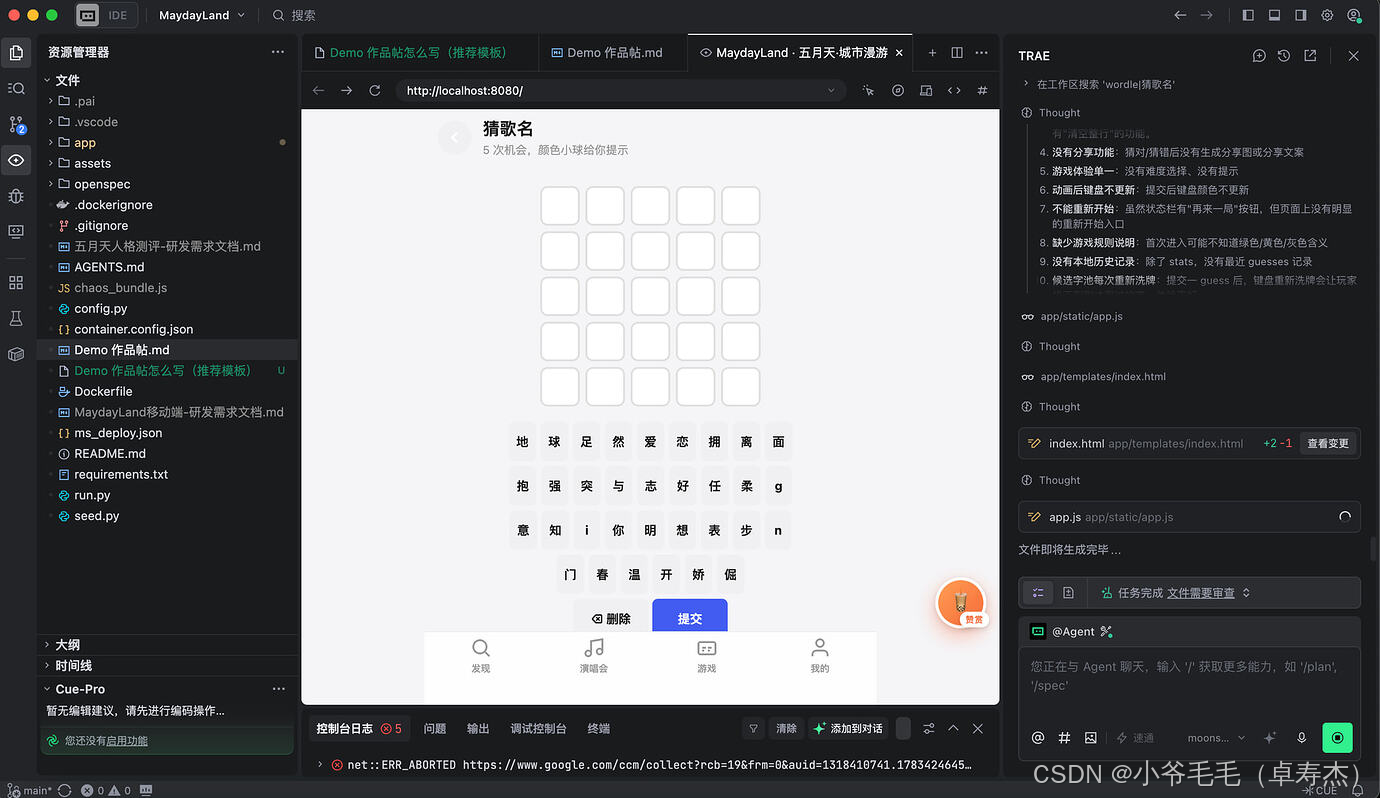The image size is (1380, 798).
Task: Expand the net::ERR_ABORTED console entry
Action: 320,765
